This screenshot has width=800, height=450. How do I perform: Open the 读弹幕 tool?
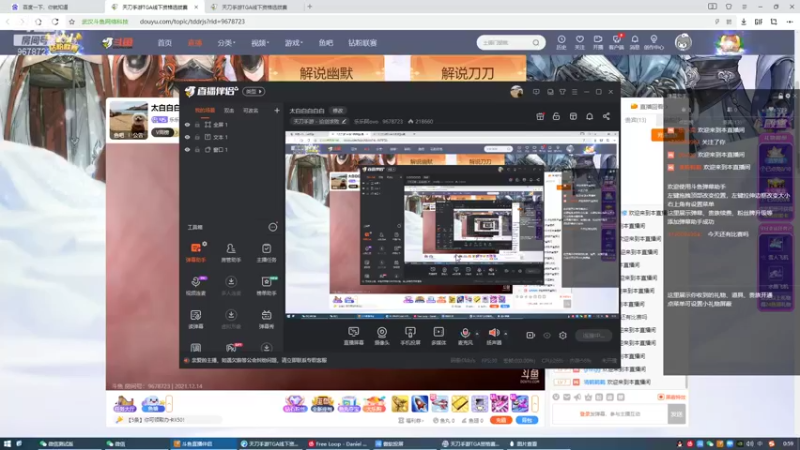click(x=195, y=319)
